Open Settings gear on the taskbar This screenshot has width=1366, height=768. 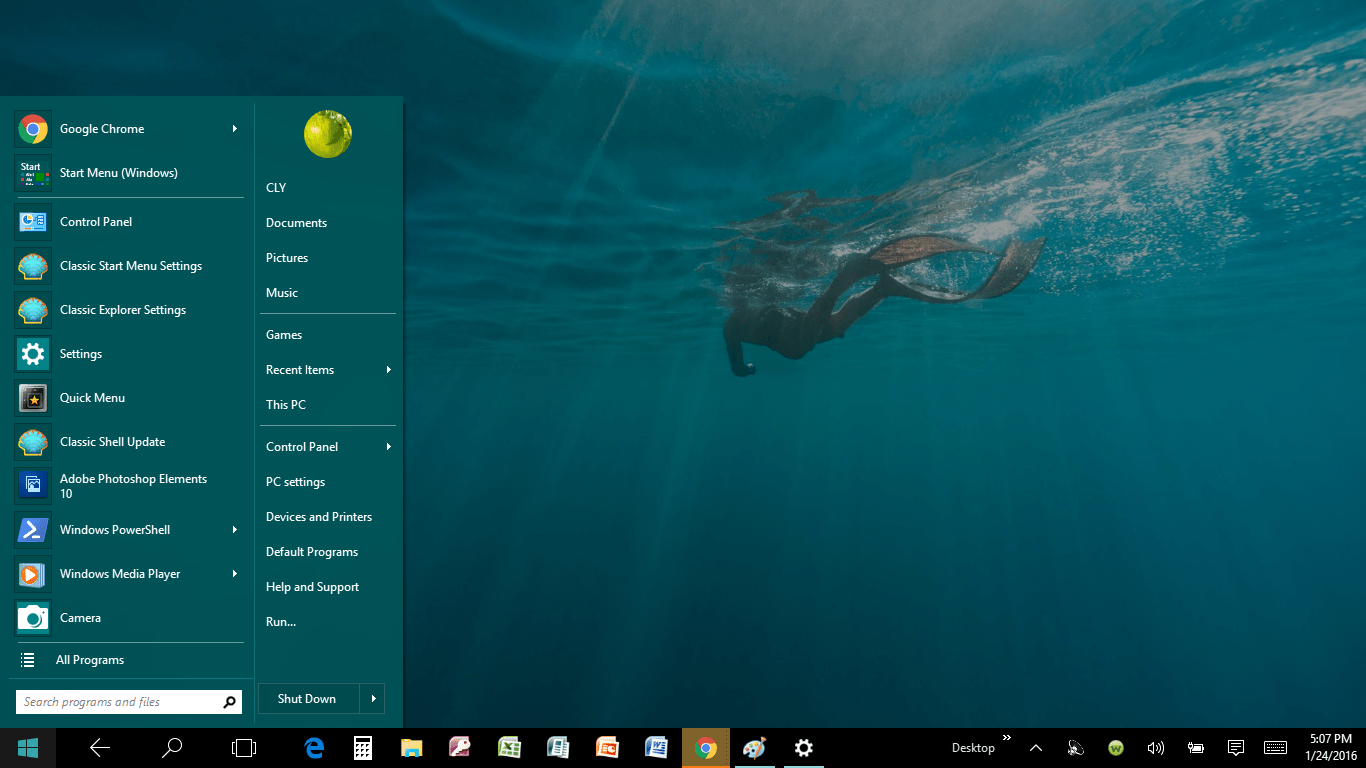[x=803, y=748]
